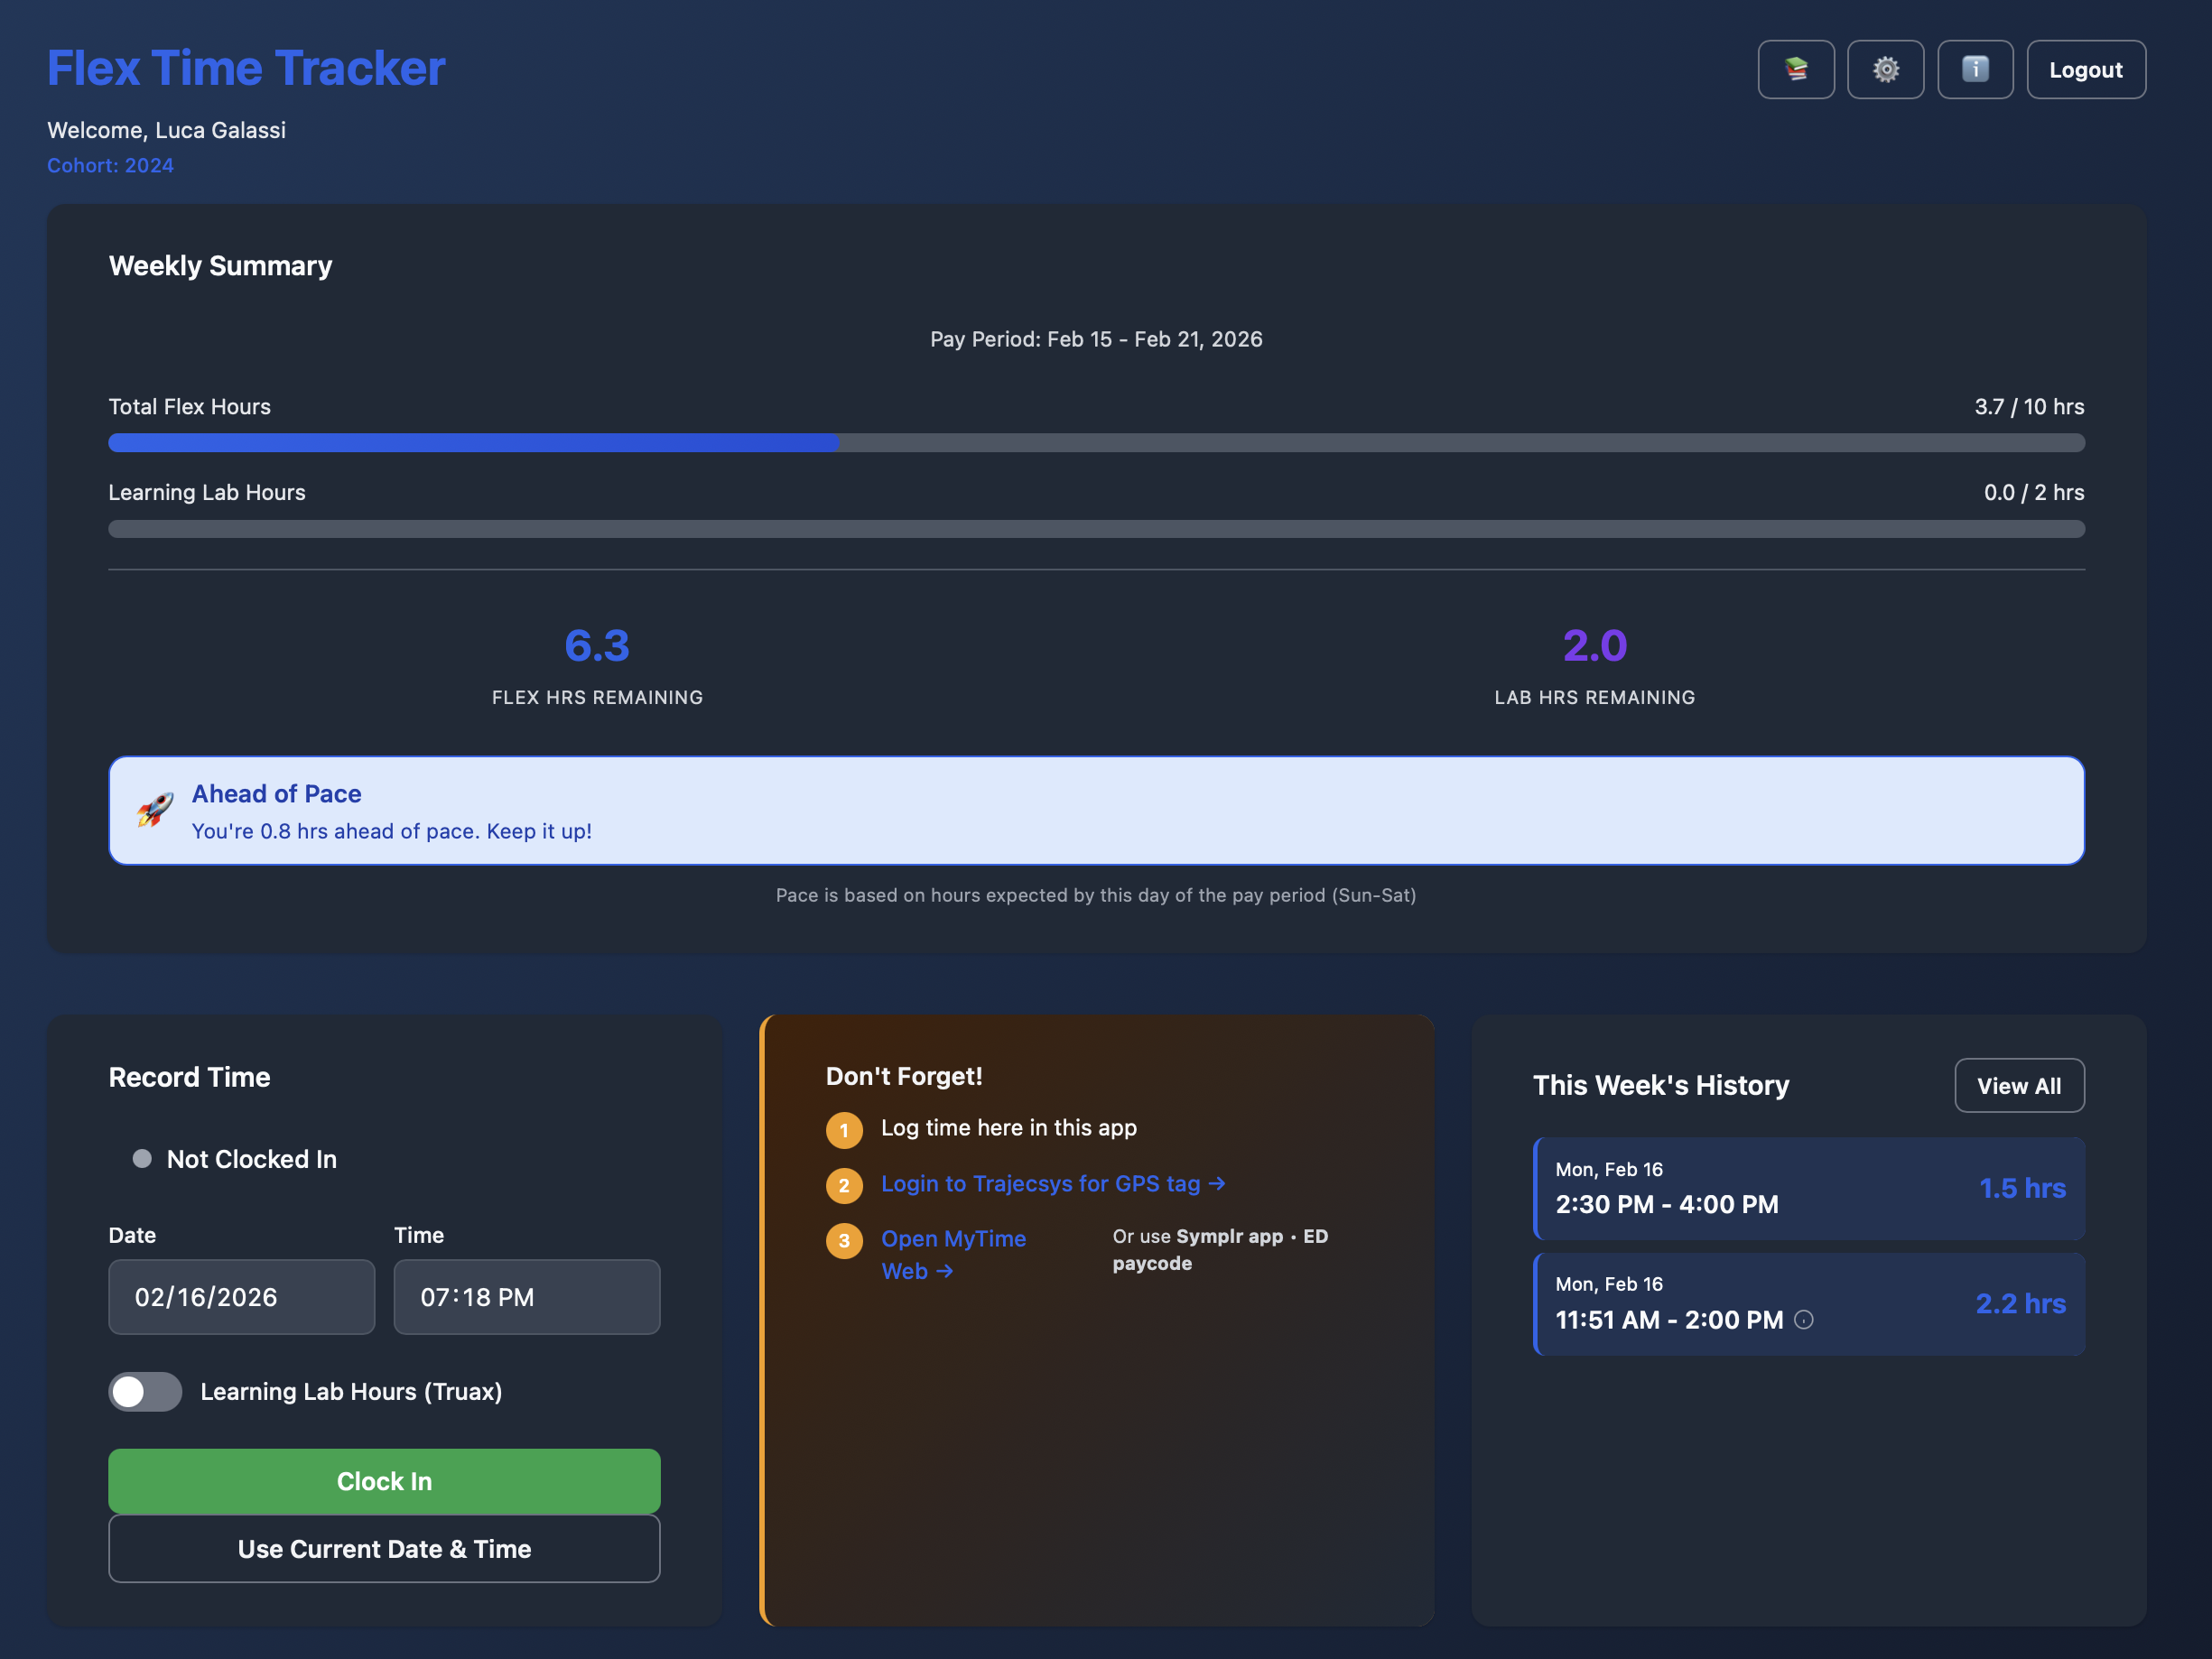Image resolution: width=2212 pixels, height=1659 pixels.
Task: Click the info icon button in the header
Action: (1975, 69)
